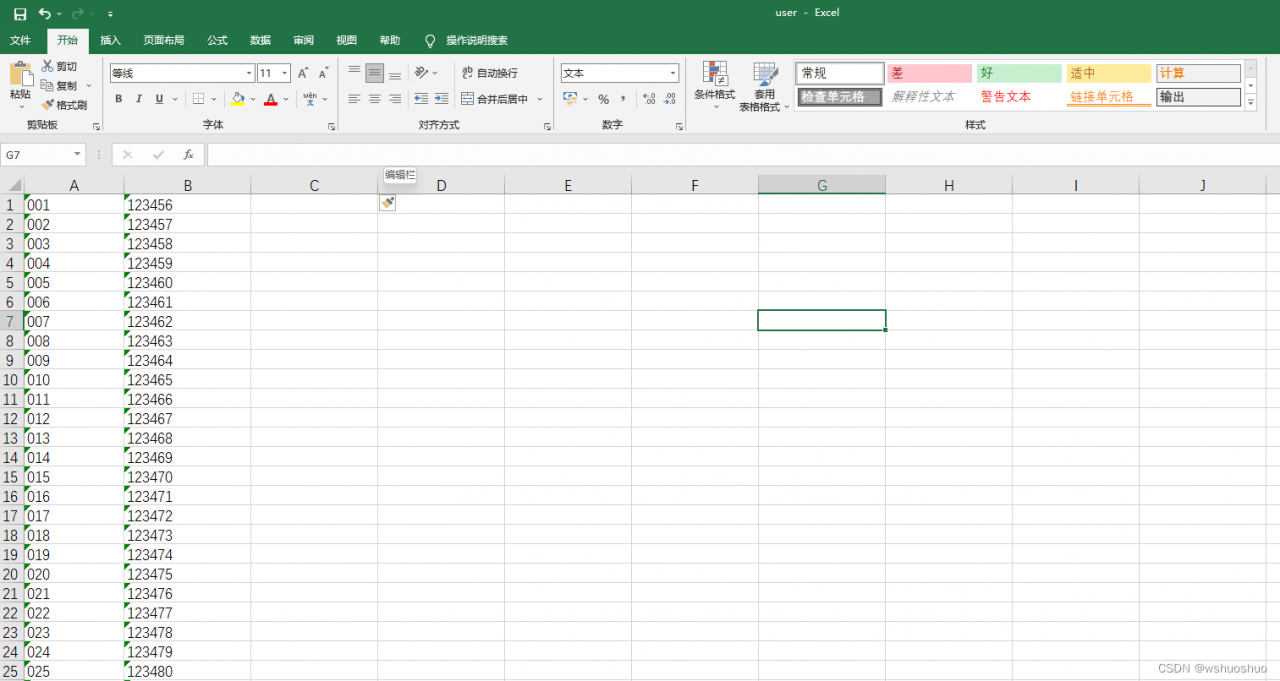Open underline style dropdown arrow
This screenshot has height=681, width=1280.
coord(175,99)
